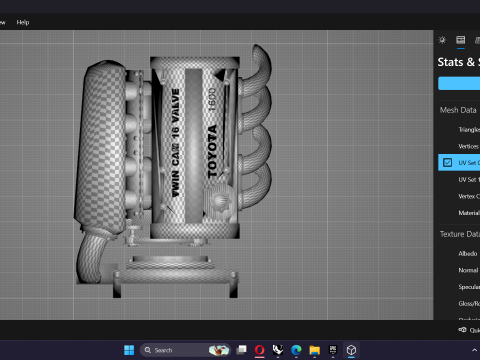
Task: Select the Gloss/Roughness texture row
Action: 459,304
